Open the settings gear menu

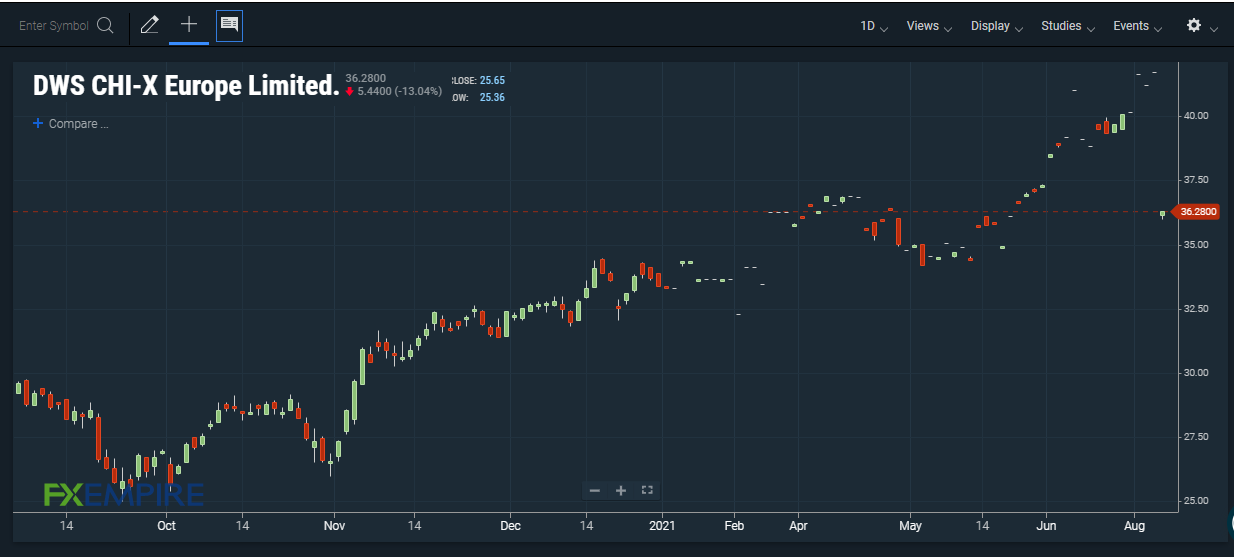click(1194, 25)
